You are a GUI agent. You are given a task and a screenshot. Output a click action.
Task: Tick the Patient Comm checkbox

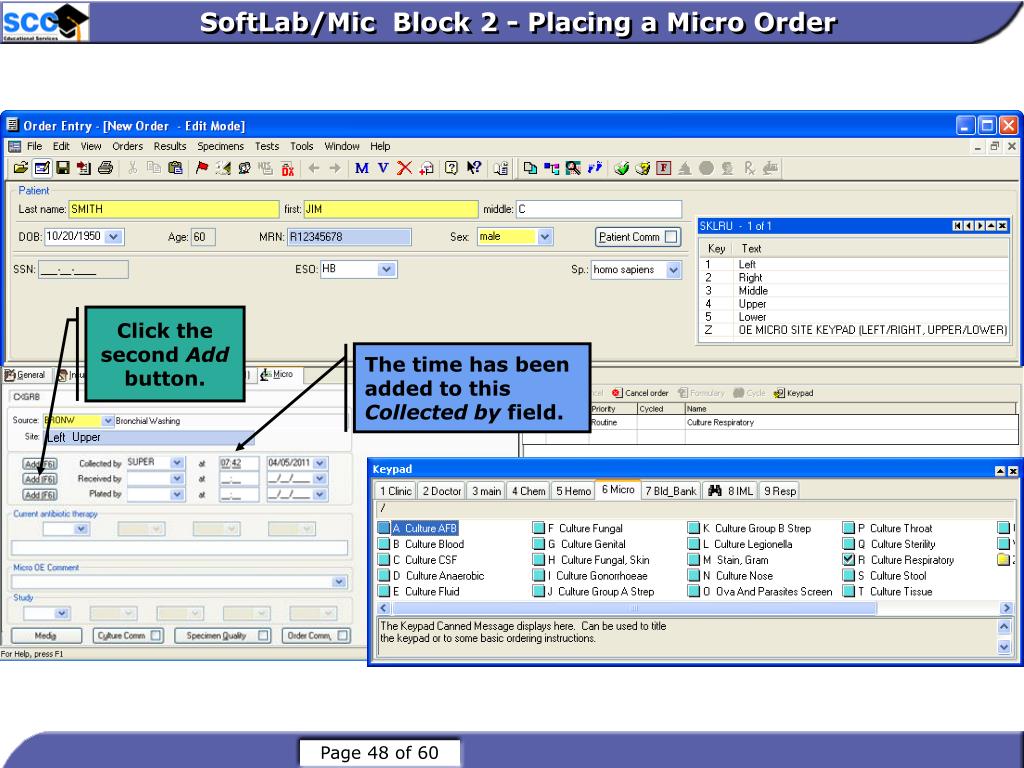click(x=671, y=237)
